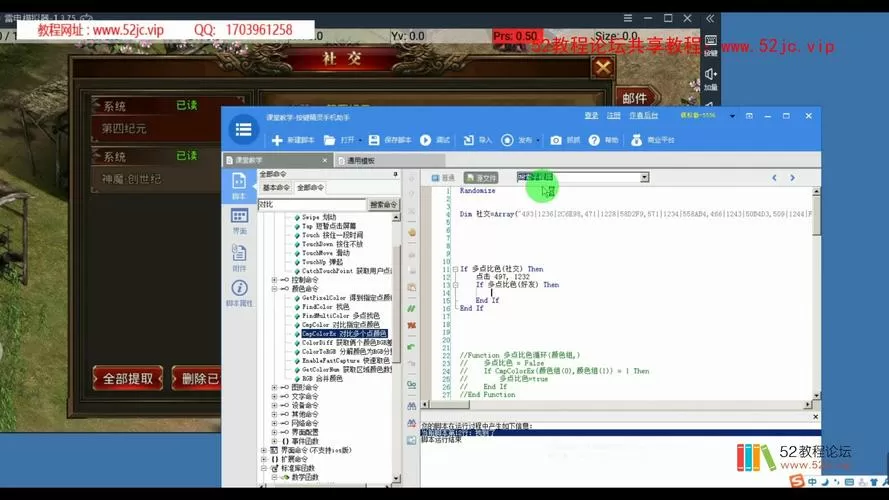This screenshot has height=500, width=889.
Task: Select TouchDown 按住不放 command
Action: coord(332,244)
